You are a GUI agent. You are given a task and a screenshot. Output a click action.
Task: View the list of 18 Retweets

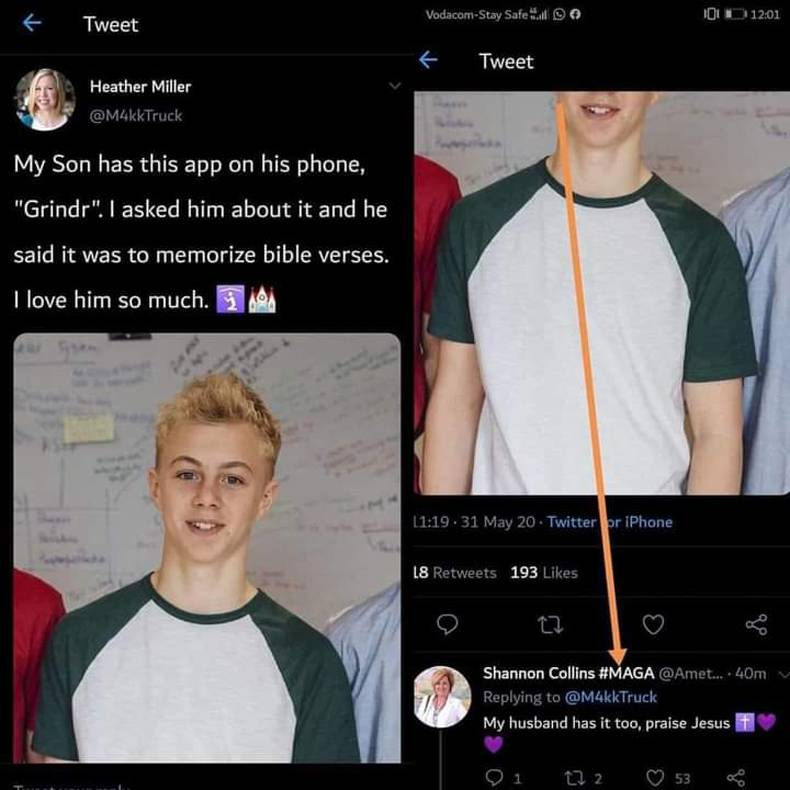click(x=454, y=572)
